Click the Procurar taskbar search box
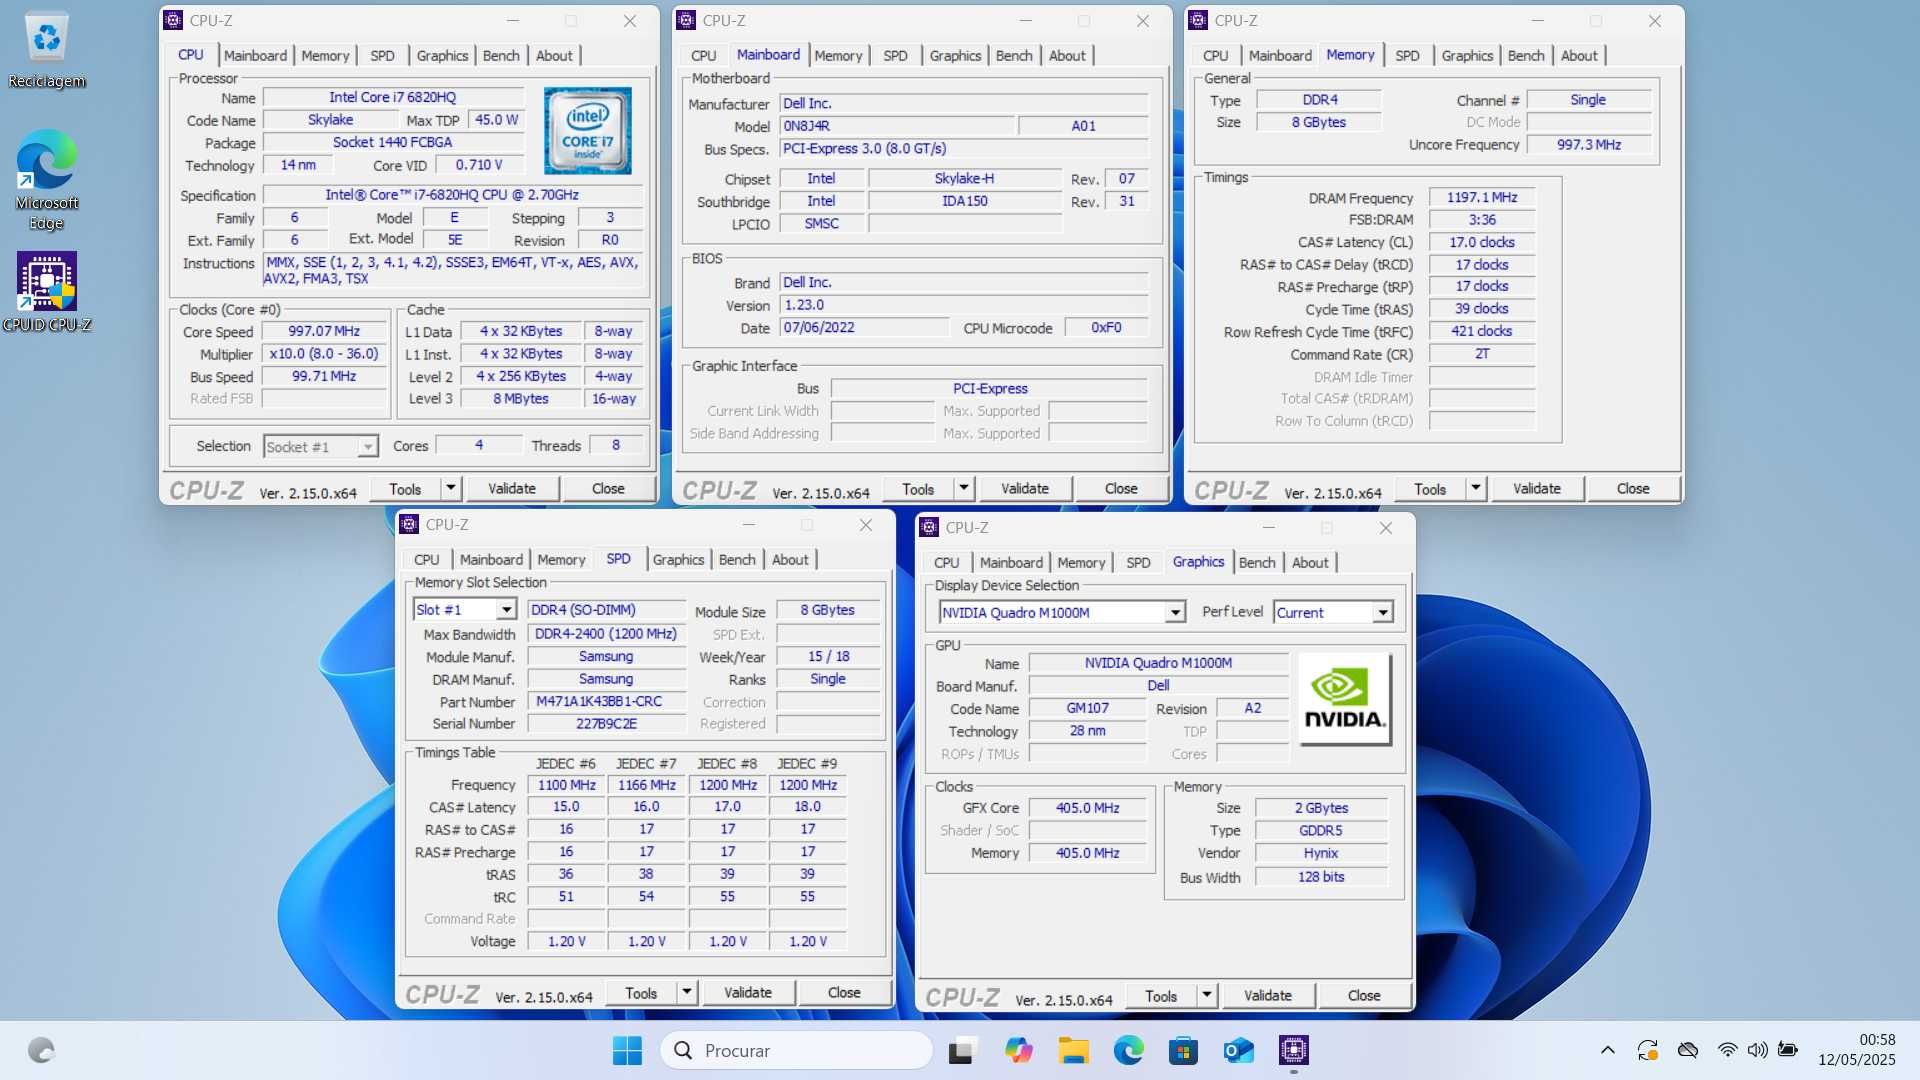 point(796,1050)
